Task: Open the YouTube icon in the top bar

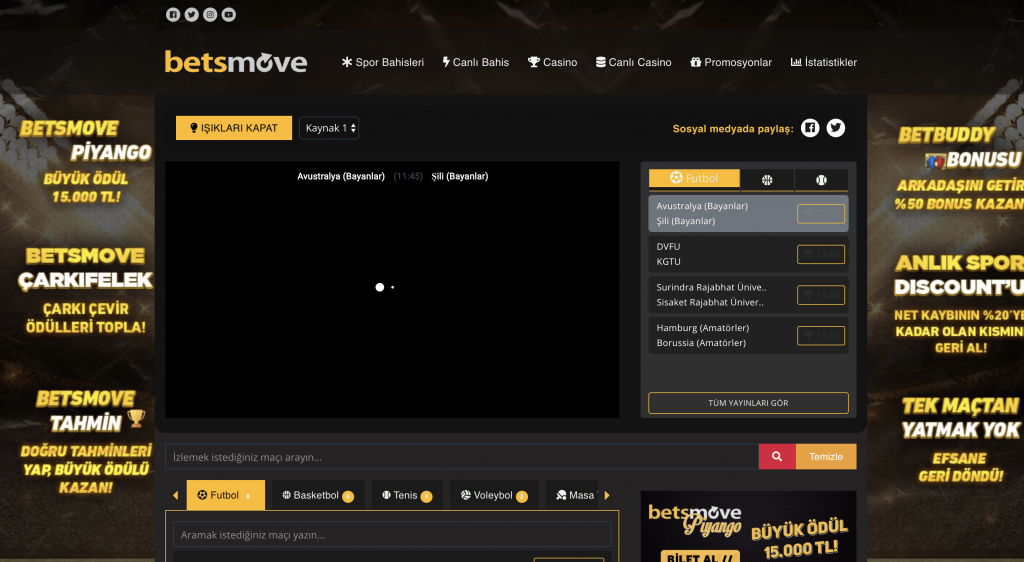Action: click(229, 15)
